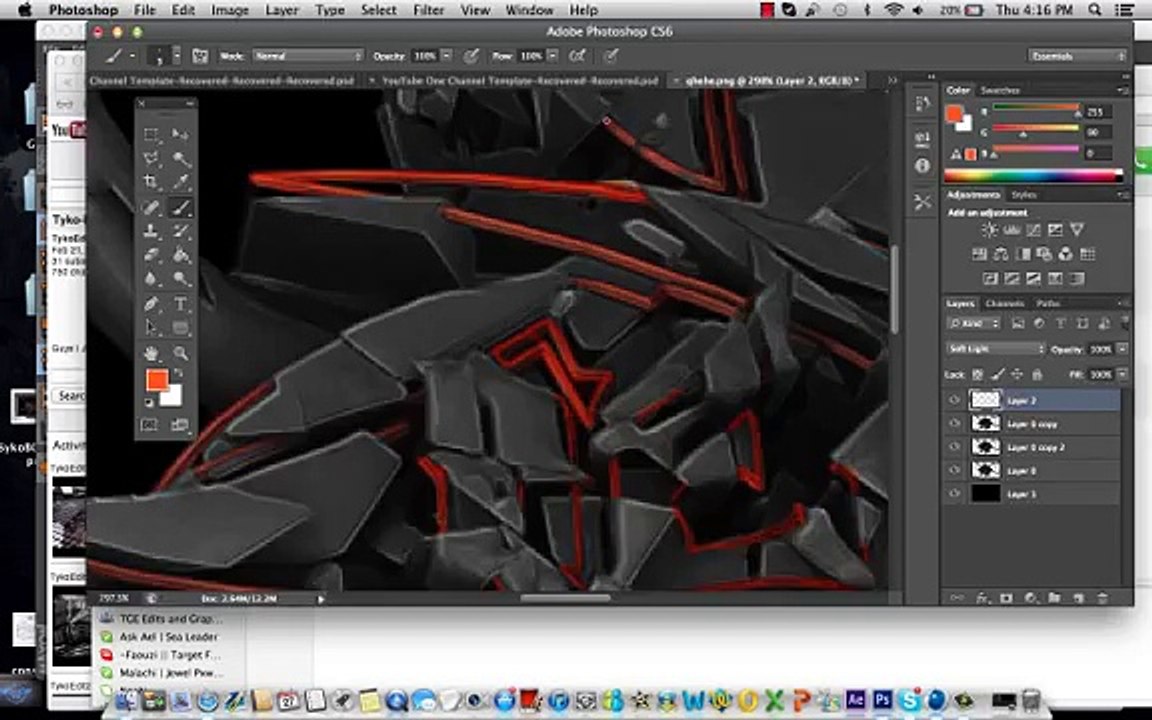This screenshot has width=1152, height=720.
Task: Click the Layer 1 black thumbnail
Action: tap(986, 494)
